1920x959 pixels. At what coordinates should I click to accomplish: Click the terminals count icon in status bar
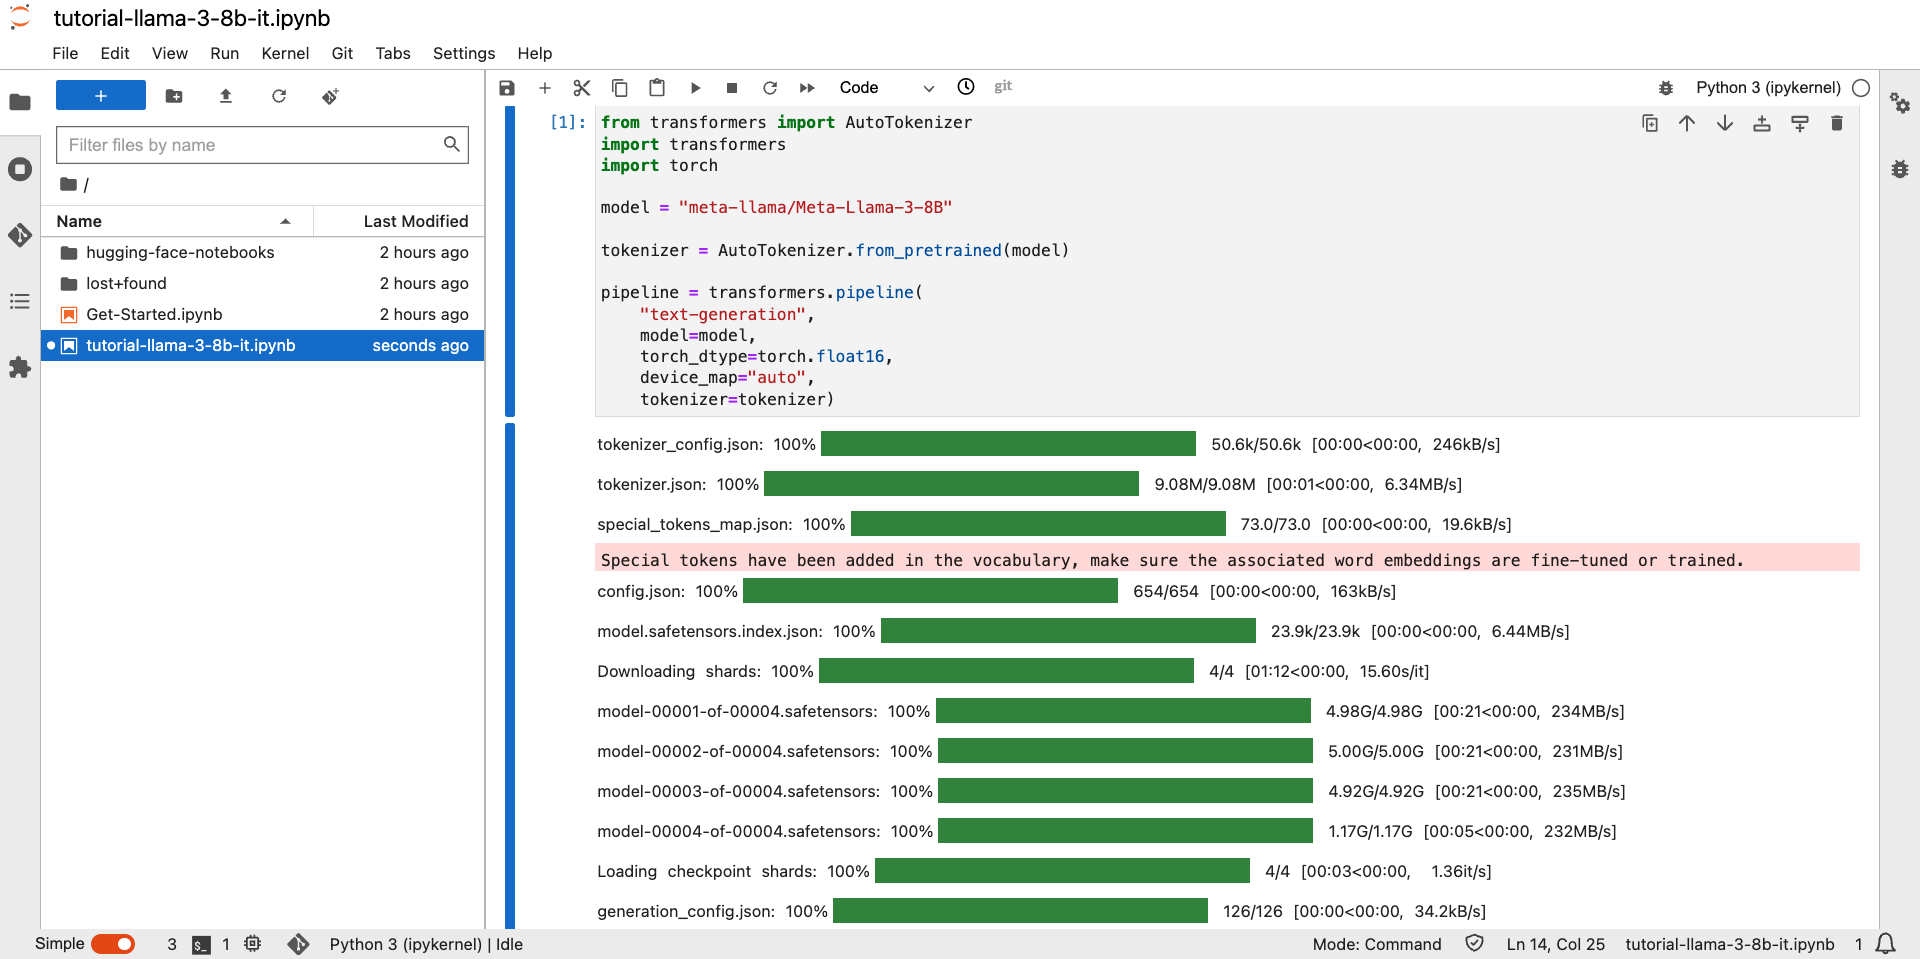[x=201, y=944]
